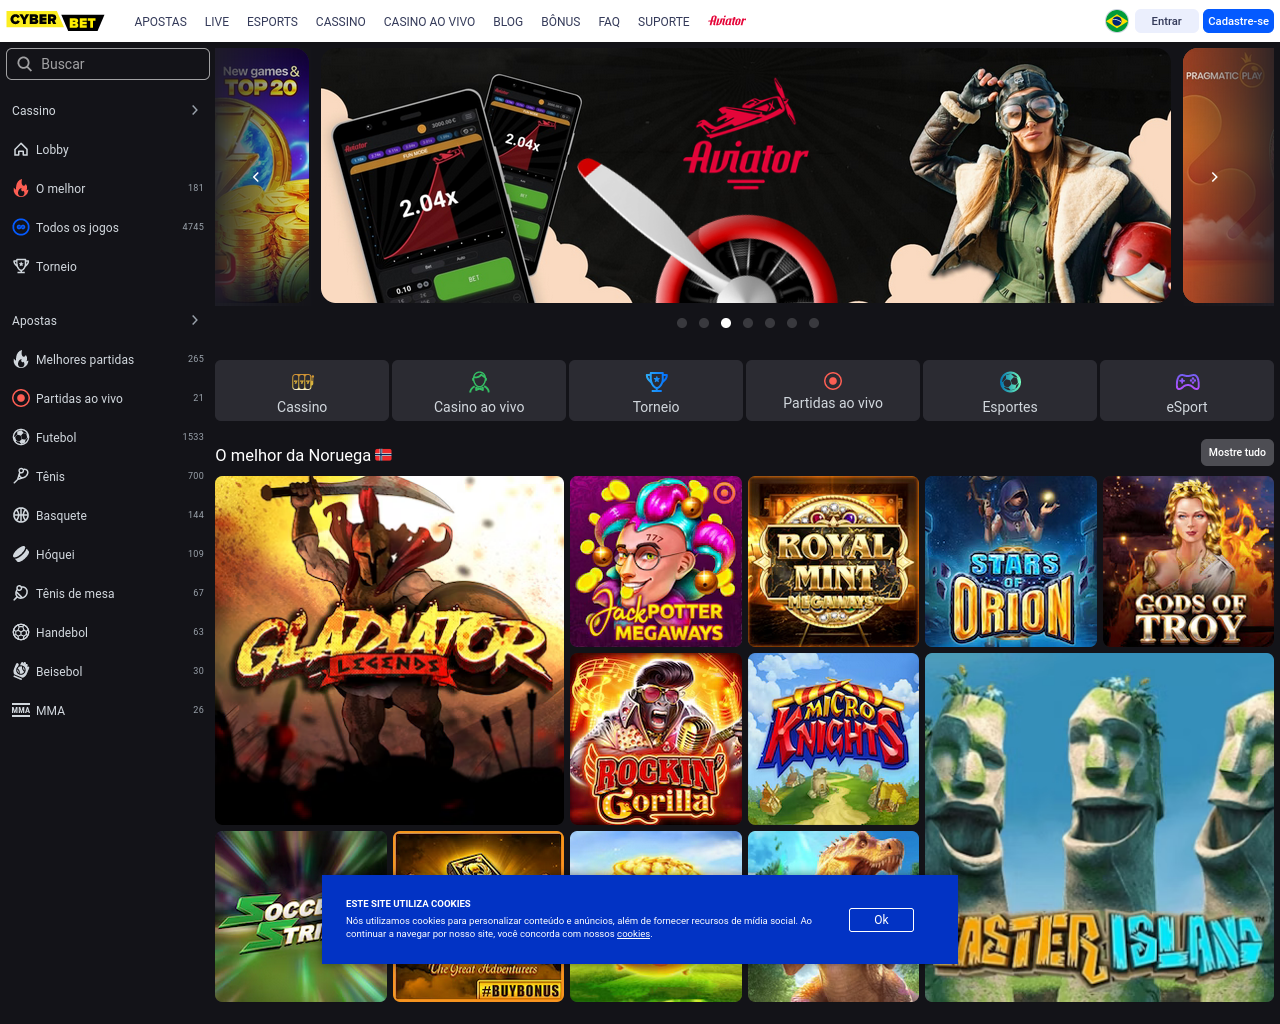Screen dimensions: 1280x1024
Task: Select the second carousel dot
Action: (x=704, y=323)
